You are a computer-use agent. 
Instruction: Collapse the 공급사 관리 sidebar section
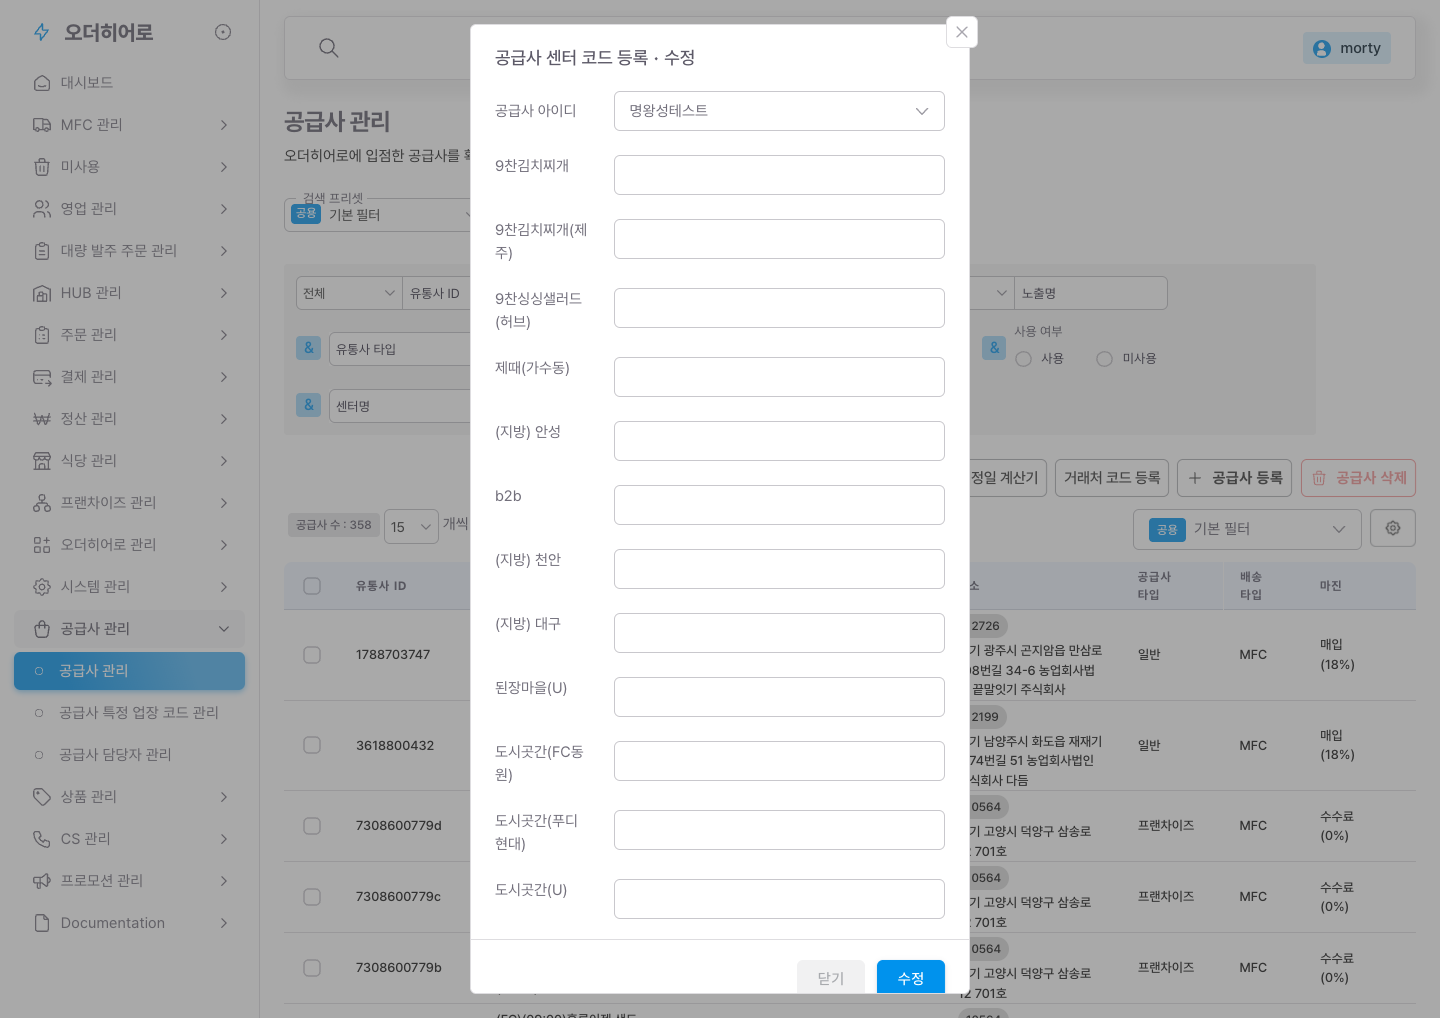click(224, 629)
